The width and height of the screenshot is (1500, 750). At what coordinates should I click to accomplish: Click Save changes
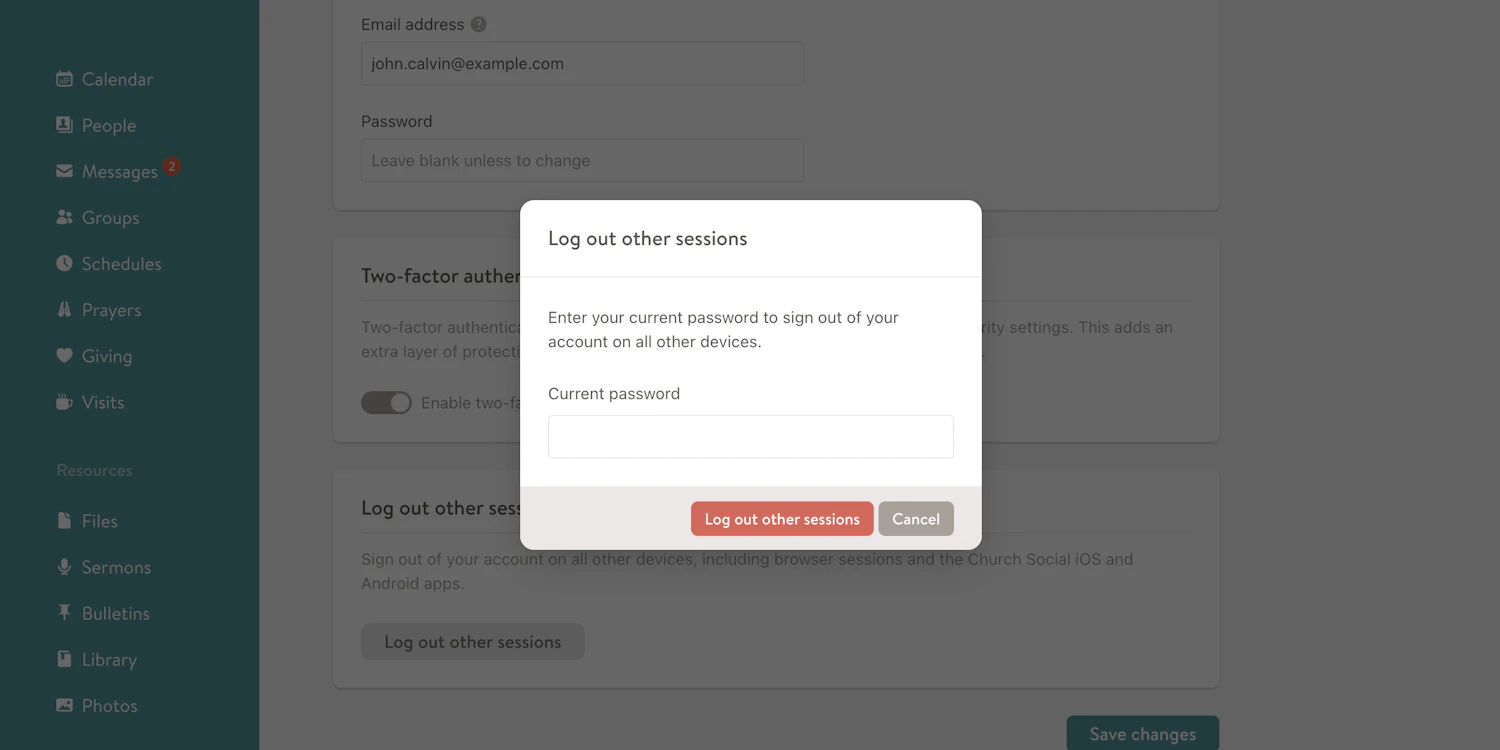(x=1142, y=733)
